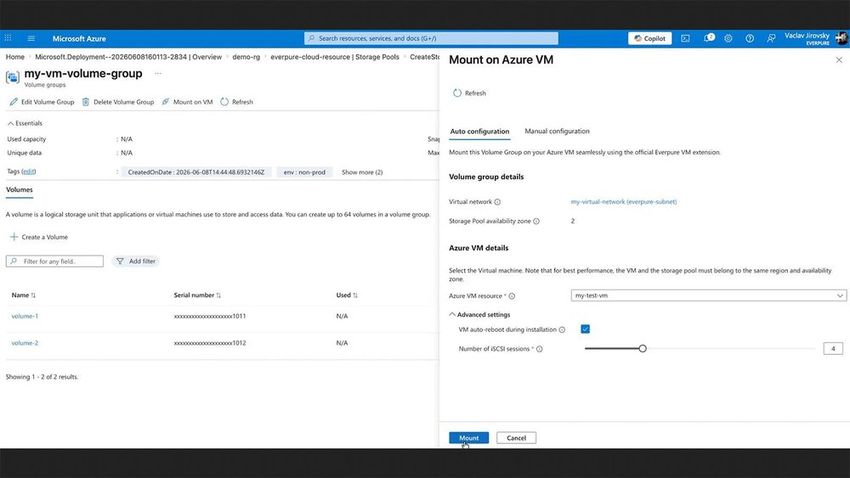This screenshot has width=850, height=478.
Task: Click Edit Volume Group
Action: click(42, 102)
